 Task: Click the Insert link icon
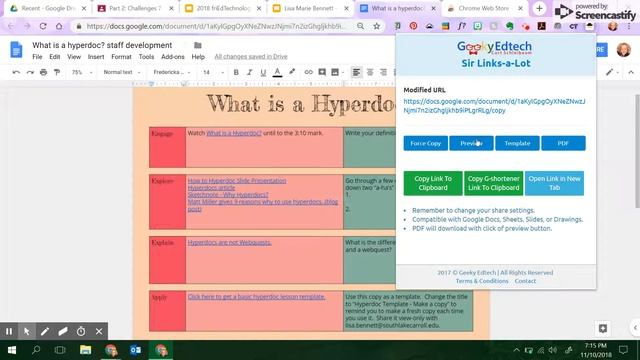click(x=308, y=72)
